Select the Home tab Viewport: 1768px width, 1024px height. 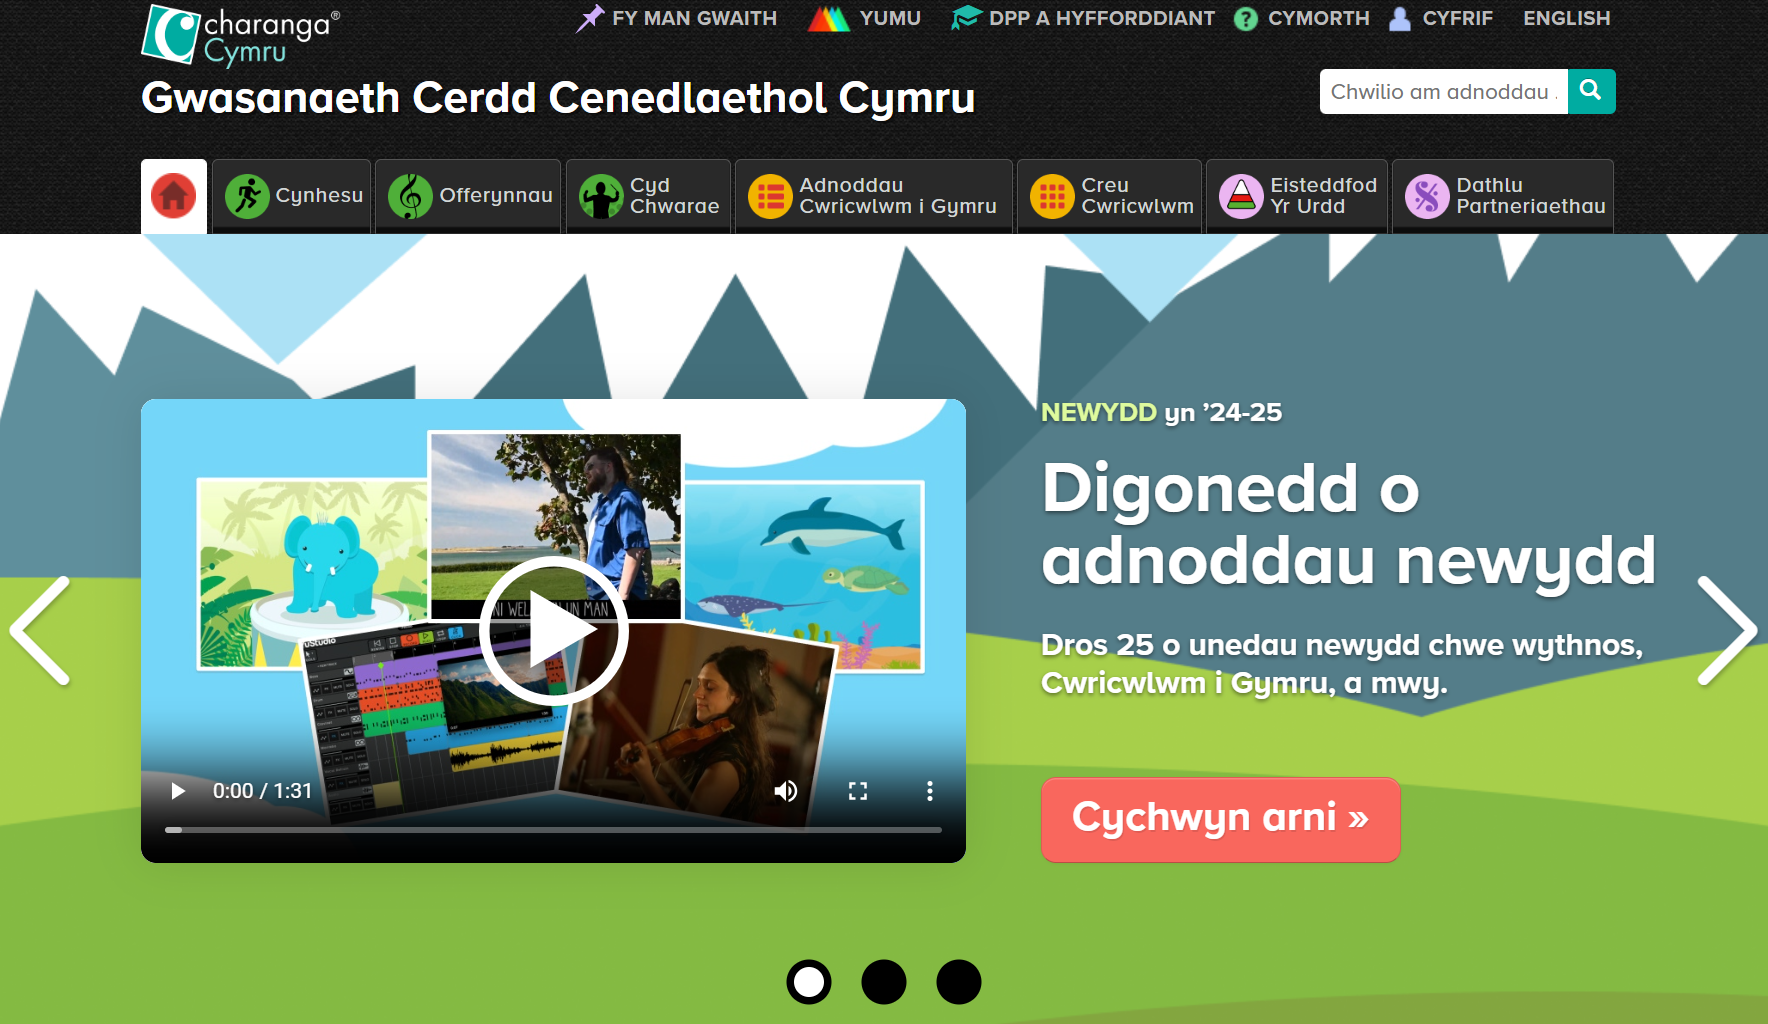[x=173, y=195]
